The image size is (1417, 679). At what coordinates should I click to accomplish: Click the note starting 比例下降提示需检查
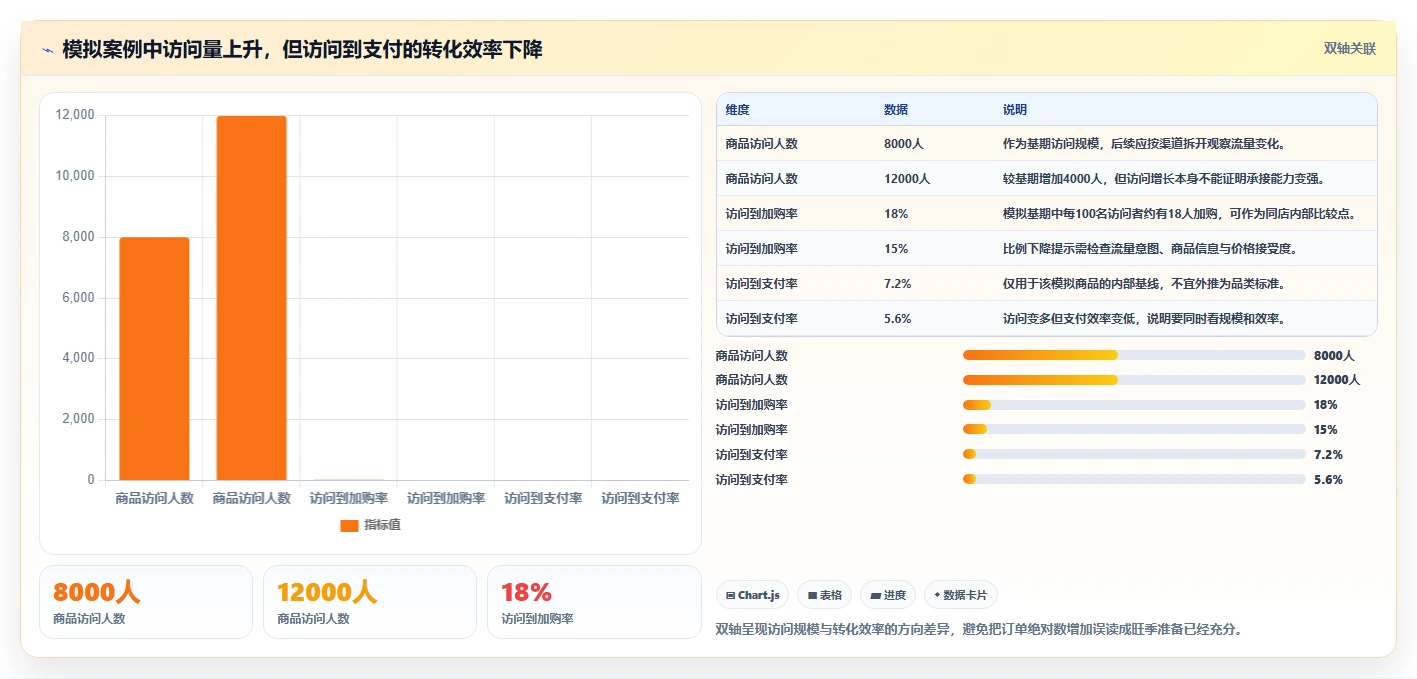tap(1150, 249)
